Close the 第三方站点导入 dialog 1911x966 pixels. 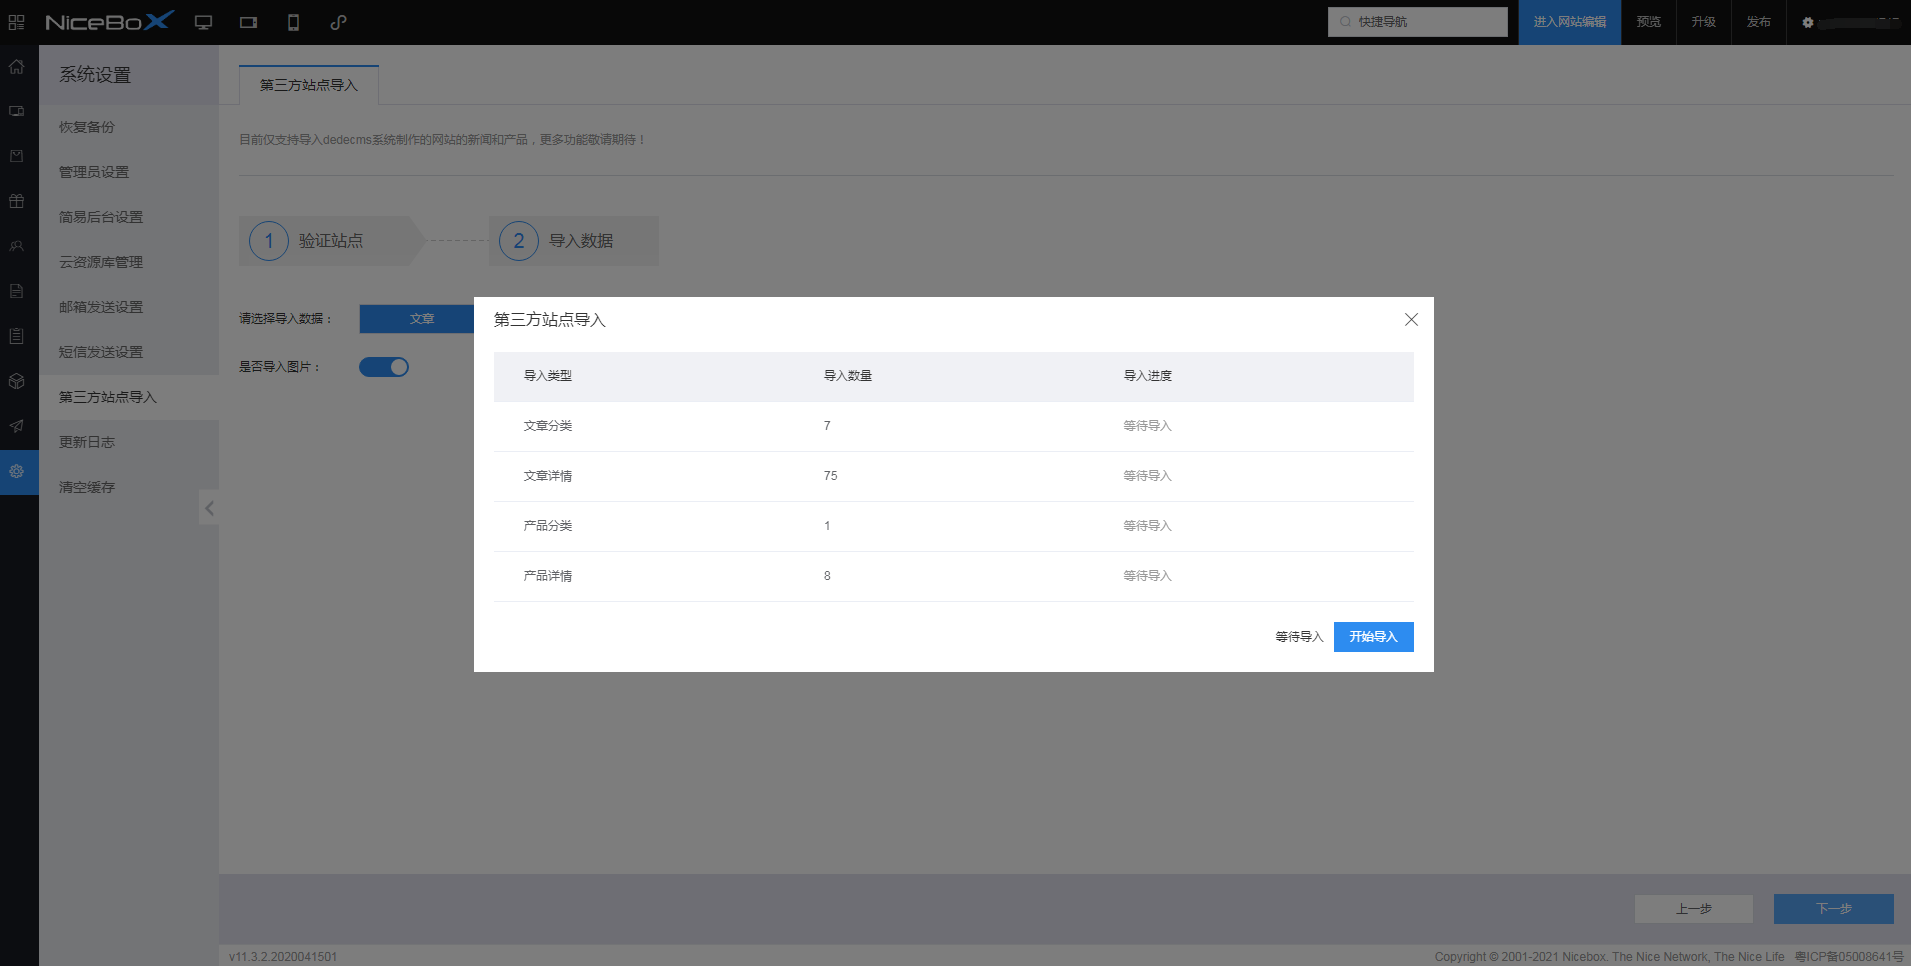click(1411, 319)
